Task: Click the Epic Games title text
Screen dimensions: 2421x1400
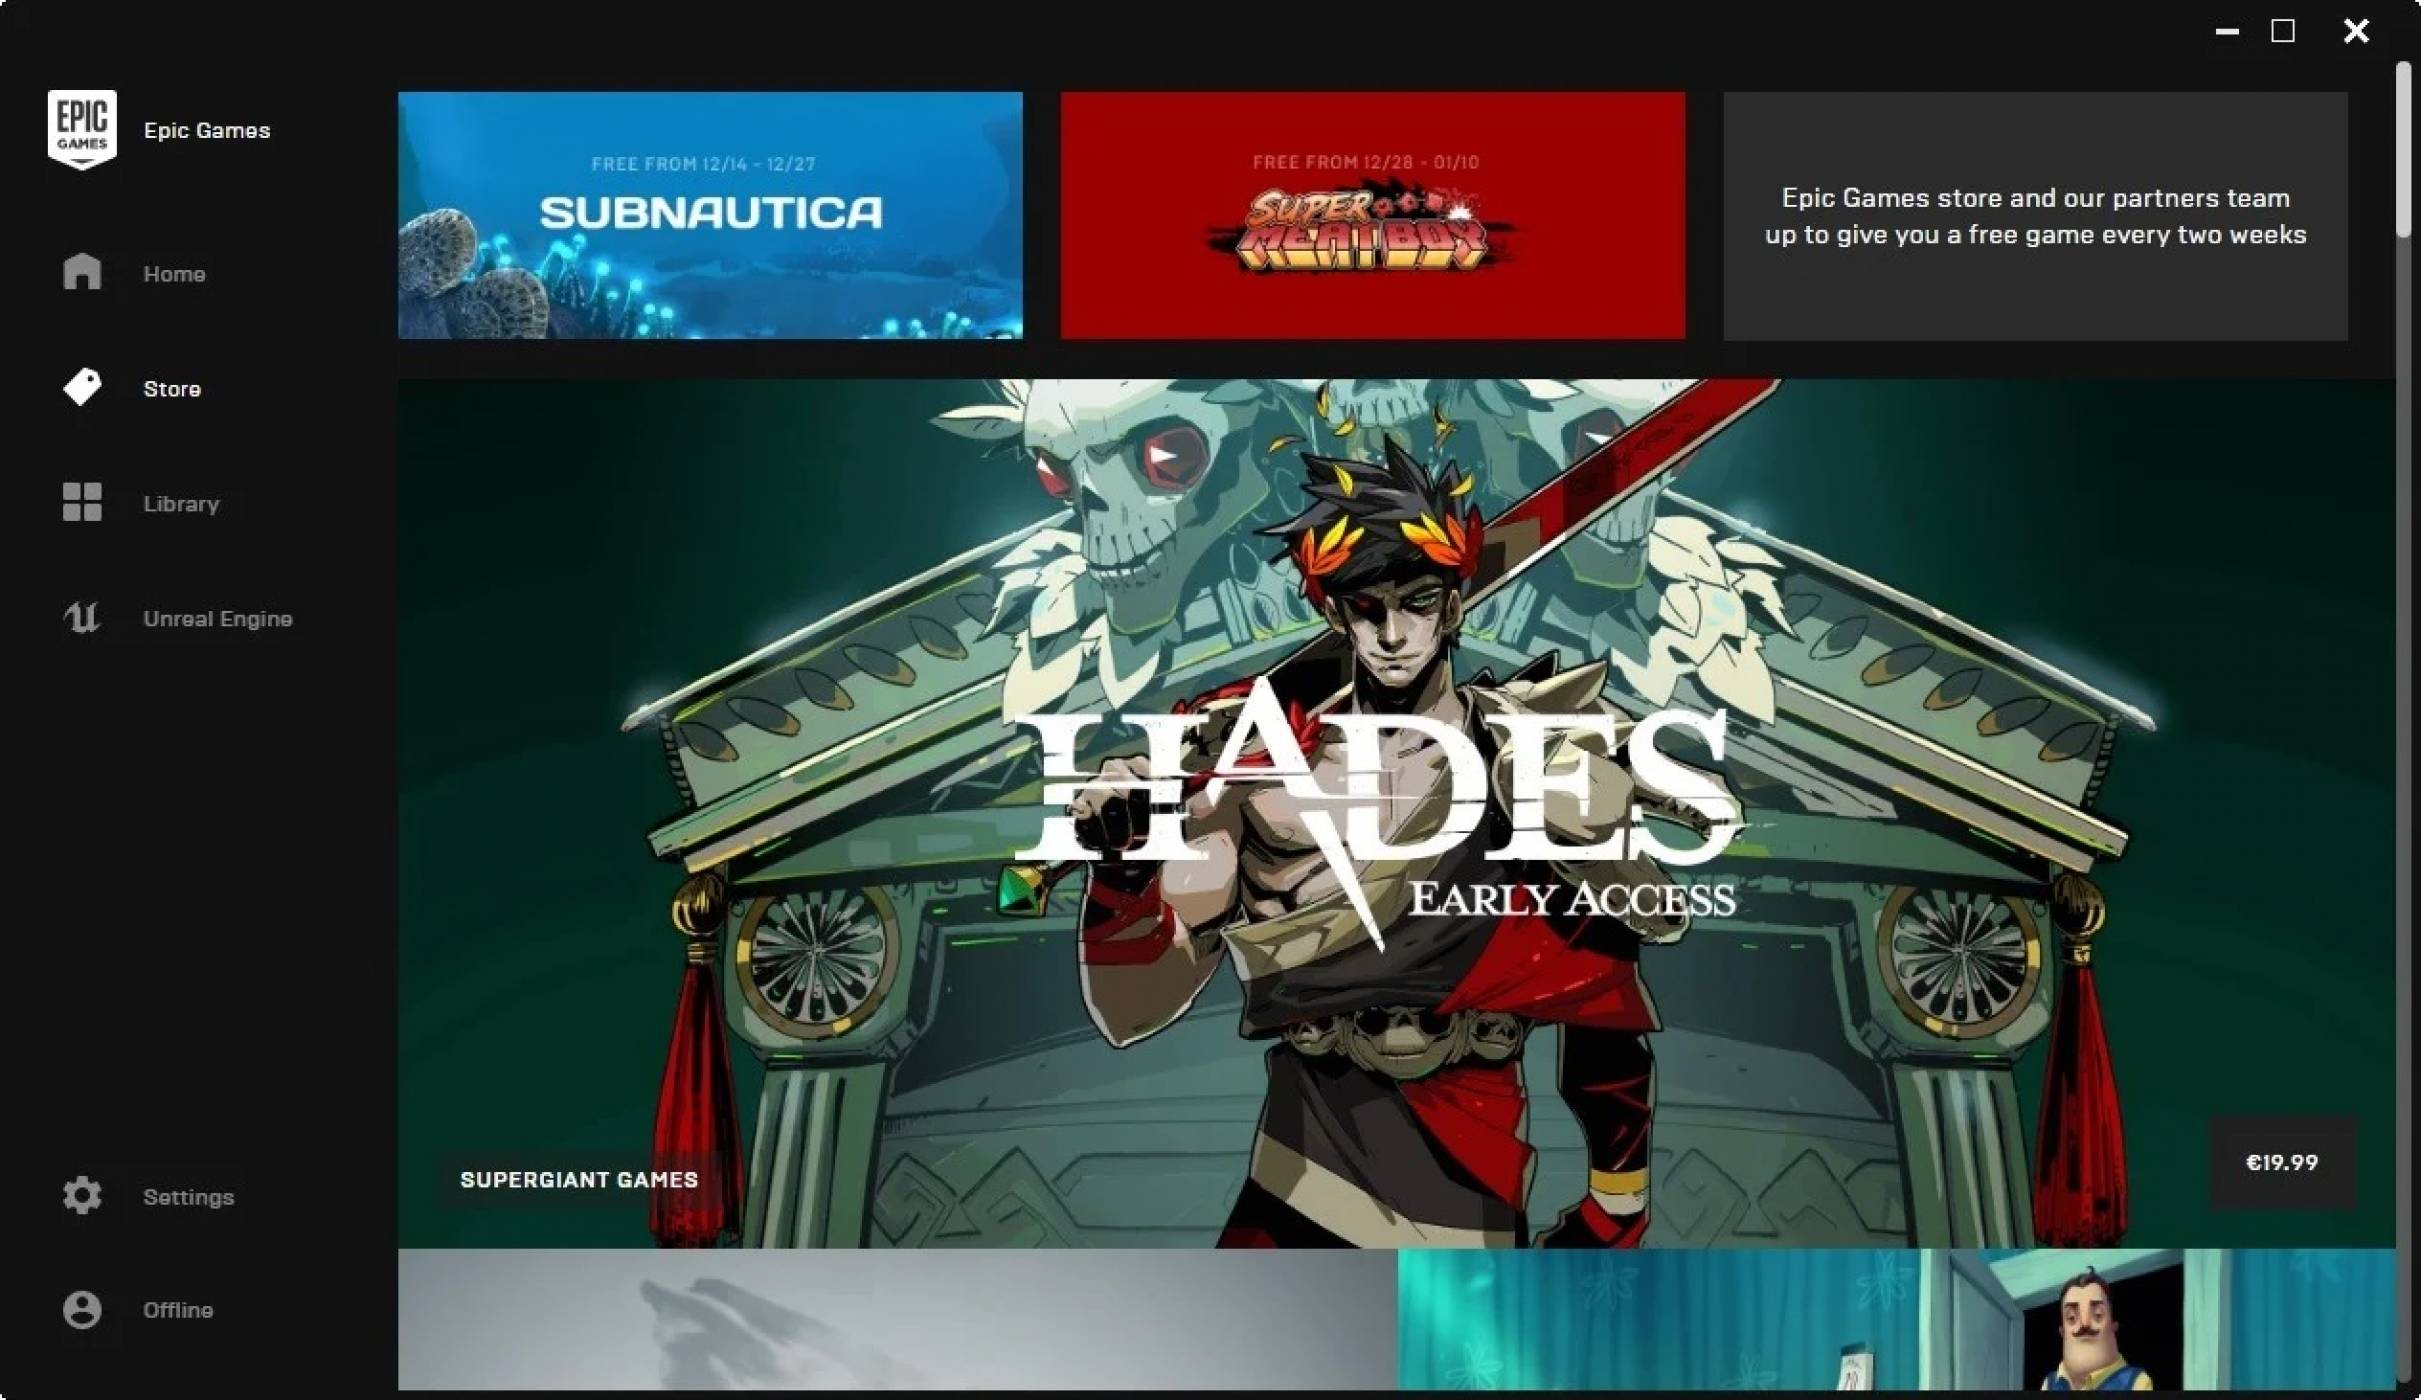Action: click(x=207, y=130)
